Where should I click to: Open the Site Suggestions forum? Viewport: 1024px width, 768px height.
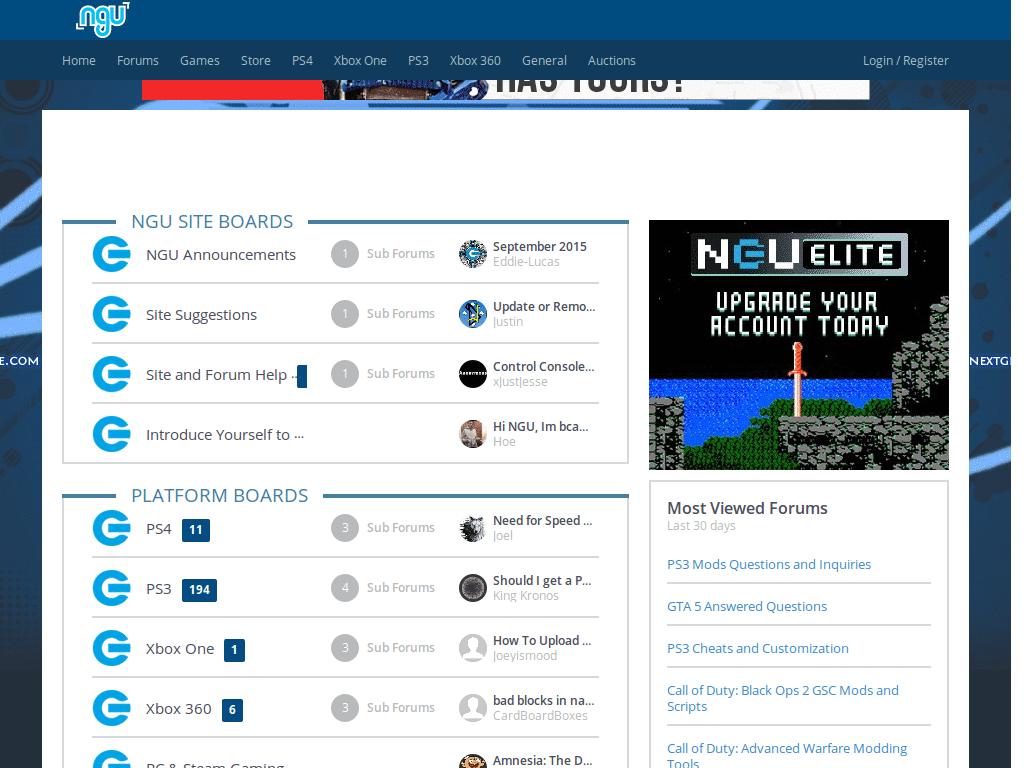coord(201,315)
